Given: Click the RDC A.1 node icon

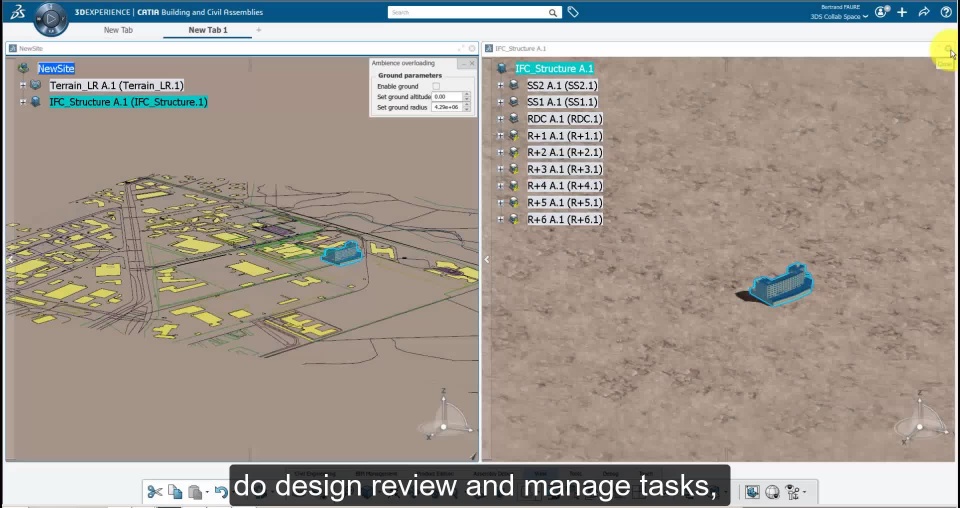Looking at the screenshot, I should coord(514,119).
